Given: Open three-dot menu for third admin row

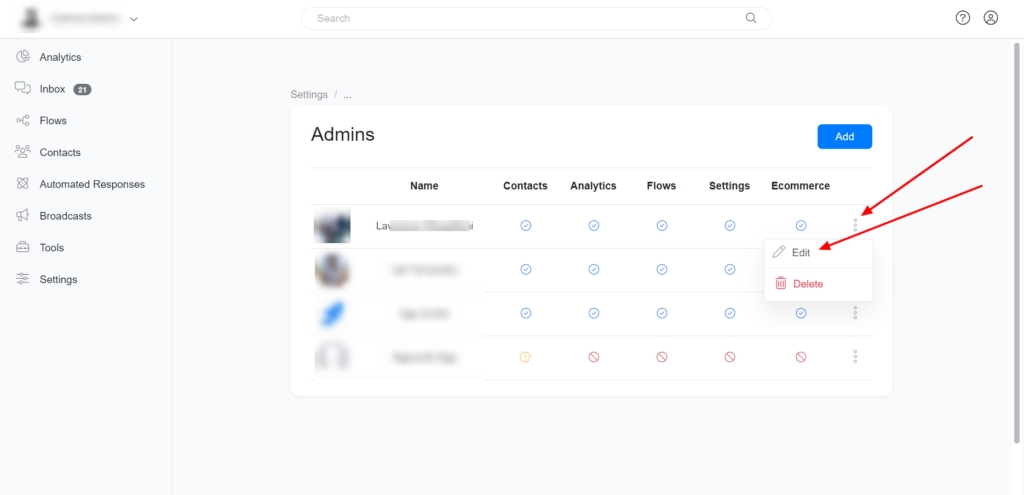Looking at the screenshot, I should pyautogui.click(x=855, y=313).
